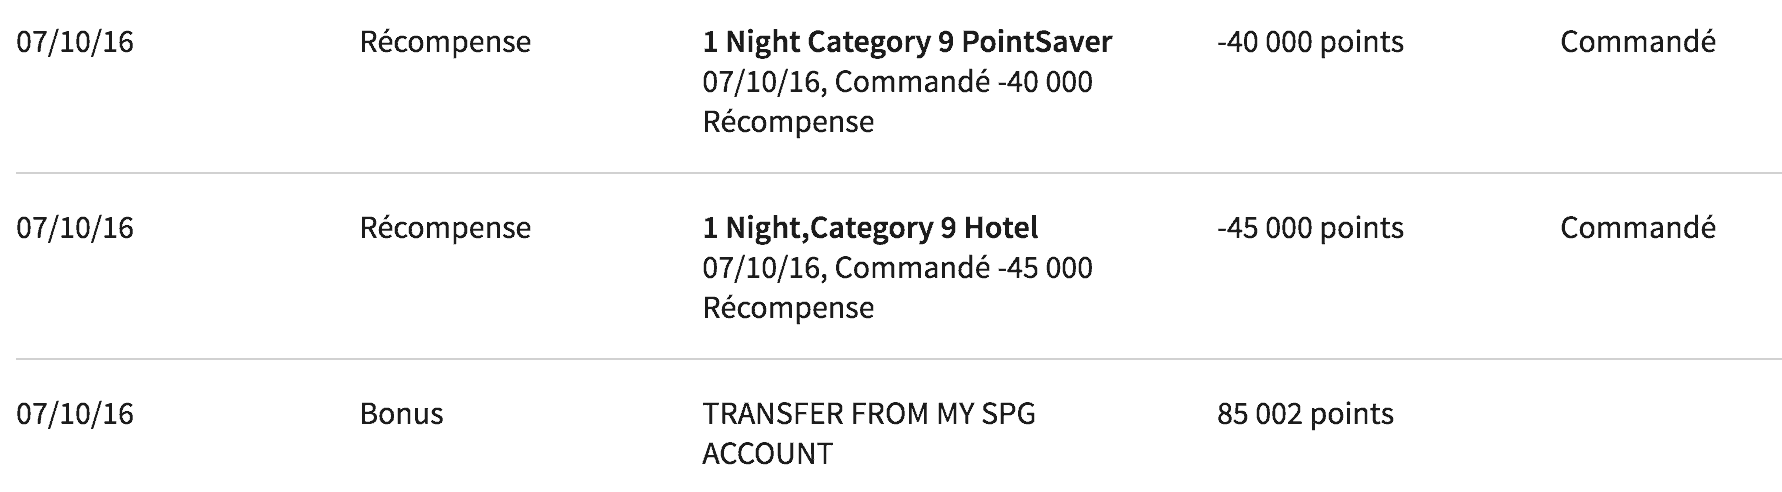Screen dimensions: 1782x492
Task: Click the date of Category 9 Hotel row
Action: pyautogui.click(x=75, y=228)
